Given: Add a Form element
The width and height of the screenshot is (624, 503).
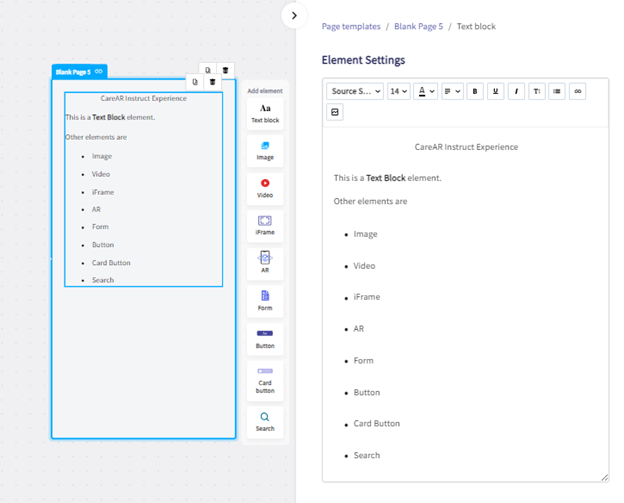Looking at the screenshot, I should (x=265, y=301).
